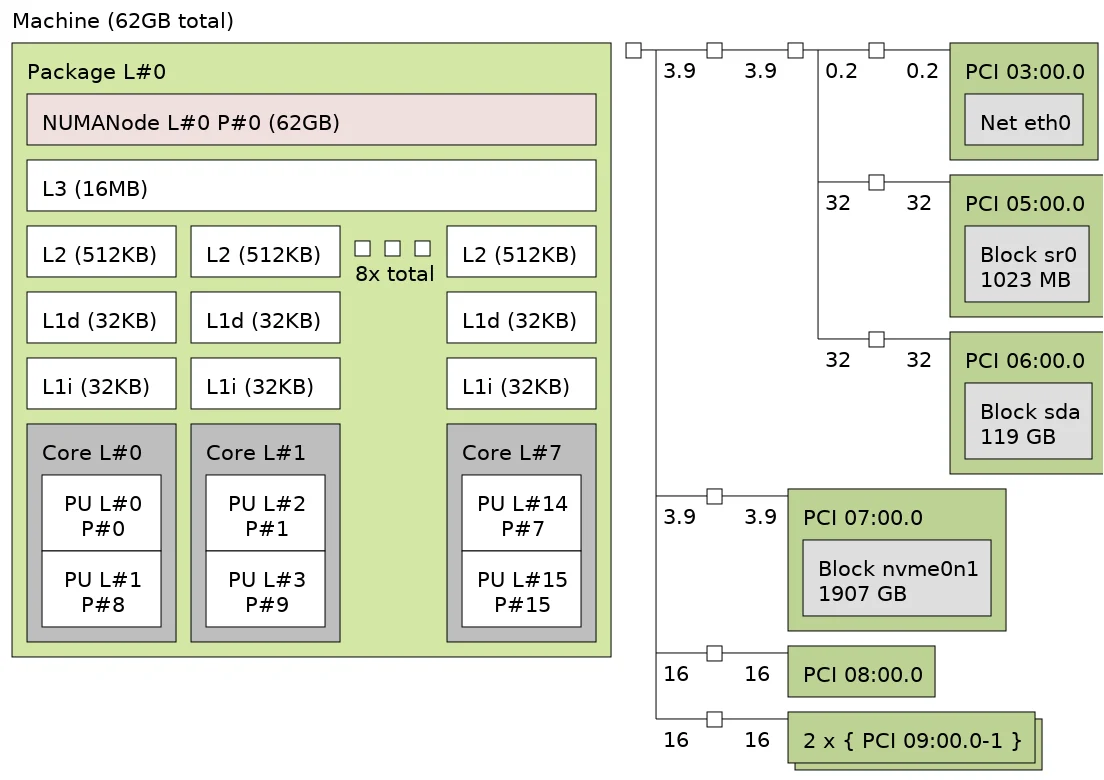Select the PU L#3 P#9 box
This screenshot has height=780, width=1104.
click(x=265, y=590)
